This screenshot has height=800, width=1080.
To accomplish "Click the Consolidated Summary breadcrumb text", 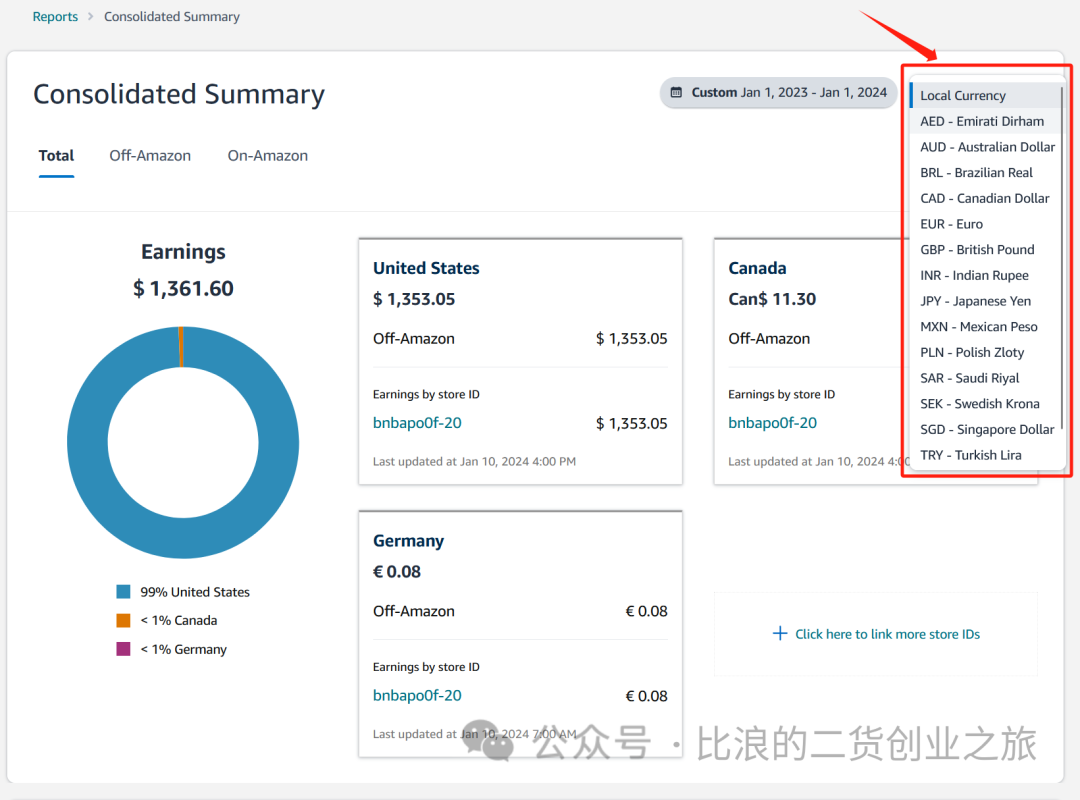I will (x=172, y=17).
